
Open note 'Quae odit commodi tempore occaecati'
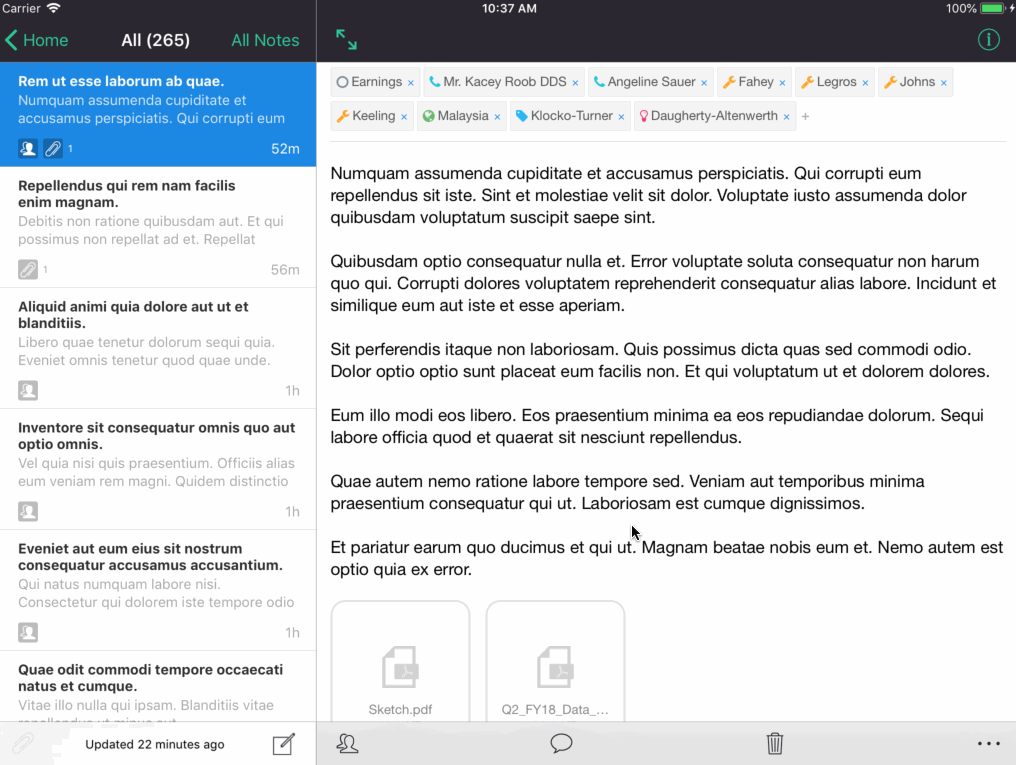(x=158, y=687)
